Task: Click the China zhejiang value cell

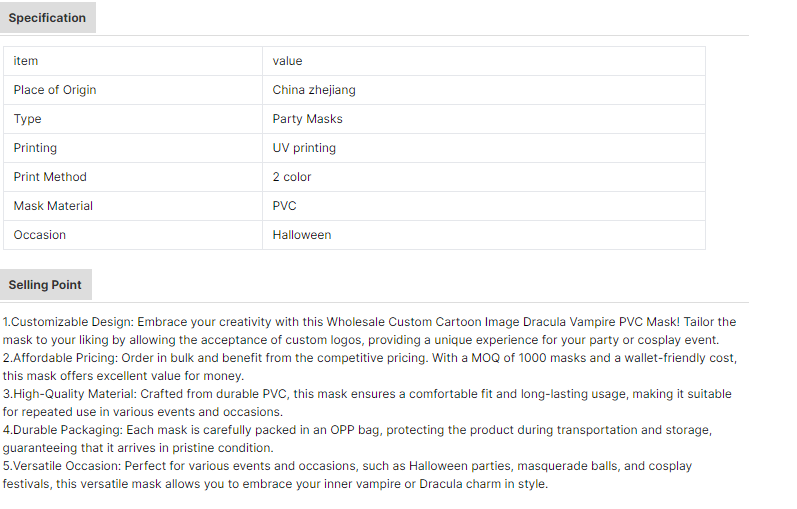Action: pyautogui.click(x=483, y=90)
